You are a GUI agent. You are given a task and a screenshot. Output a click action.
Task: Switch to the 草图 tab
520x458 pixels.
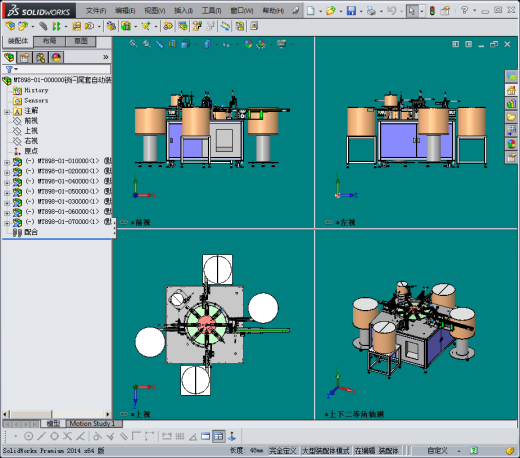tap(81, 41)
